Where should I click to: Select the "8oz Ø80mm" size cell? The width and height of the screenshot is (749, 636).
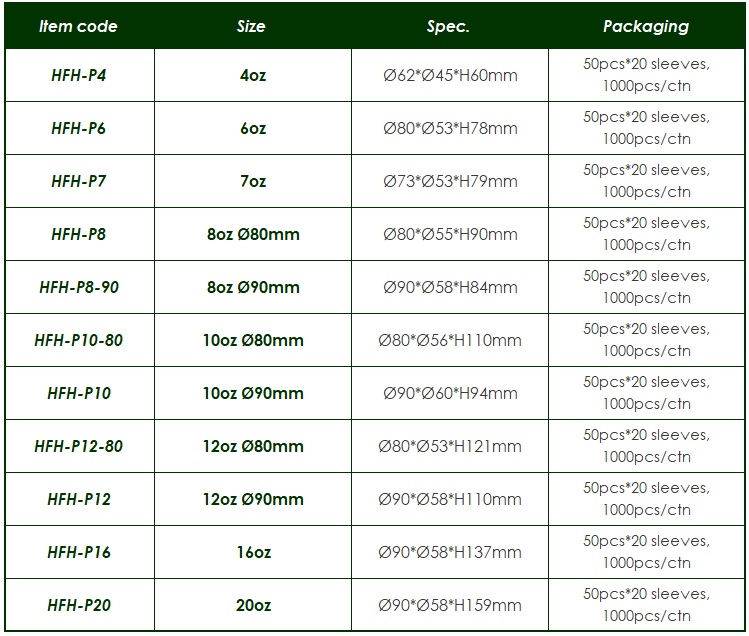pyautogui.click(x=252, y=234)
